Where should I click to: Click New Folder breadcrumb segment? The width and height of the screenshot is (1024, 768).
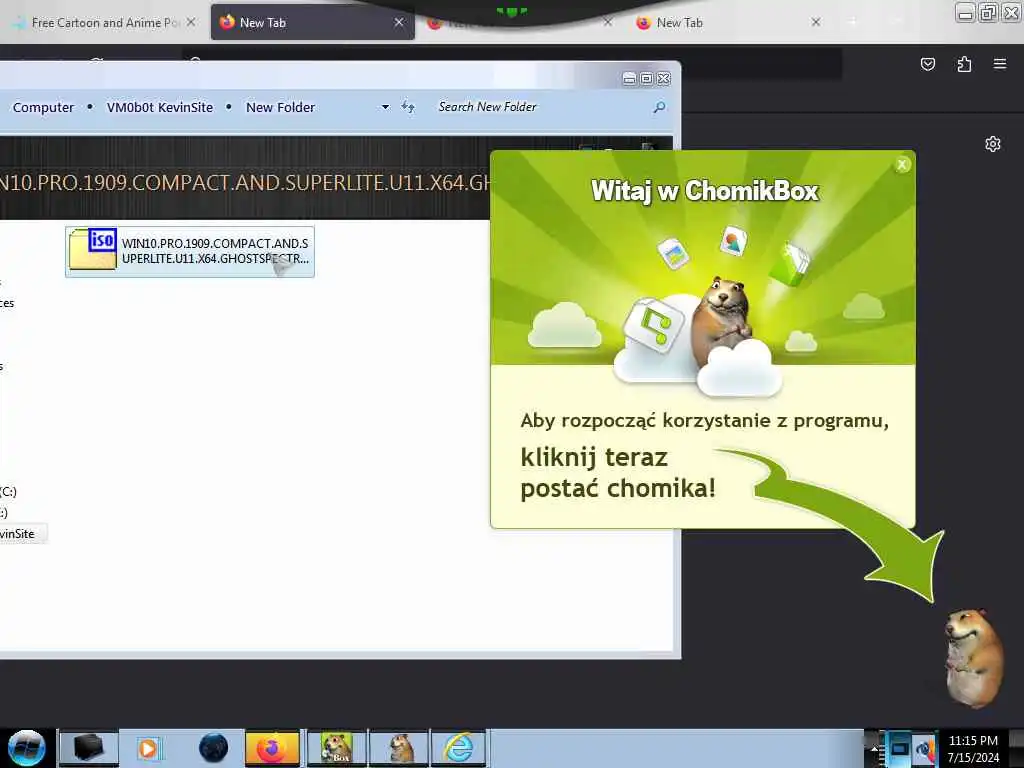click(280, 107)
